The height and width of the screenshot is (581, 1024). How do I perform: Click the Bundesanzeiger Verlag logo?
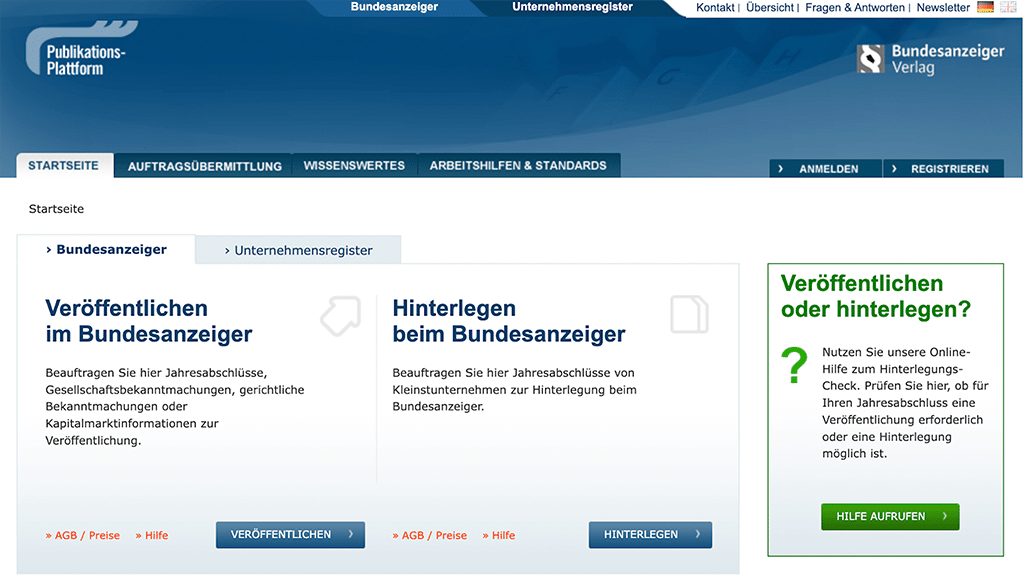pos(931,59)
